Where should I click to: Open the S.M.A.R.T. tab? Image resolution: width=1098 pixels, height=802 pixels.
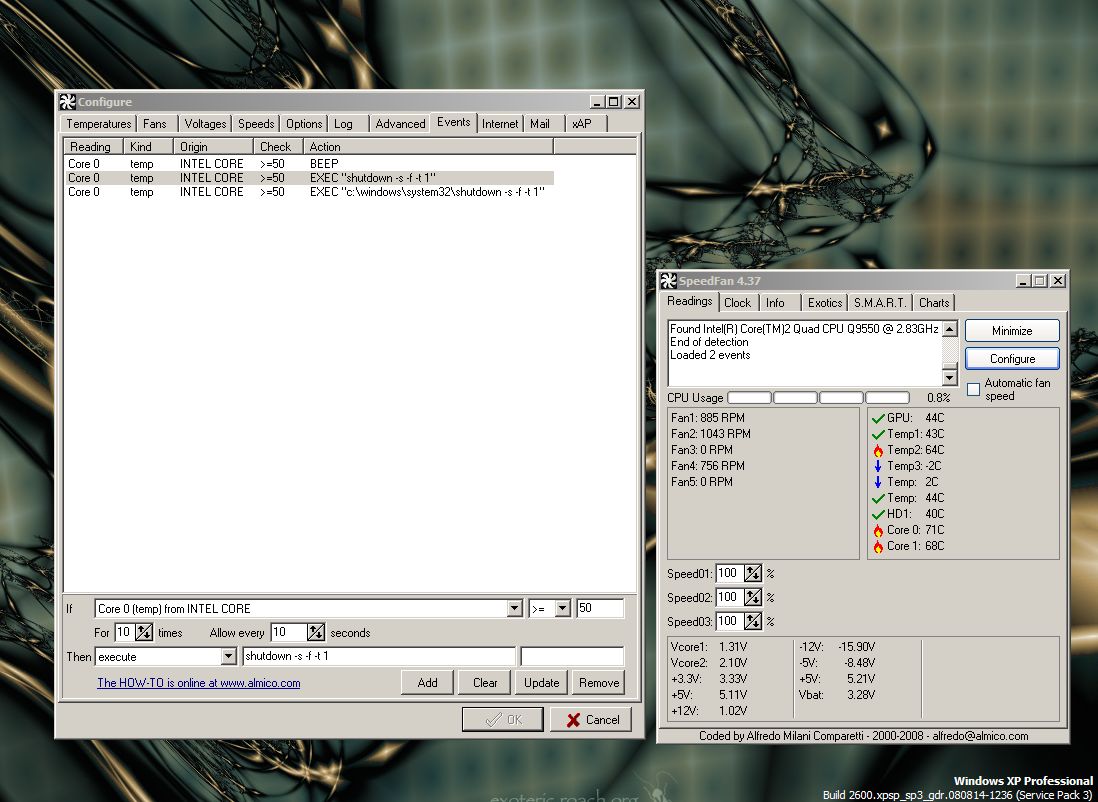point(880,303)
